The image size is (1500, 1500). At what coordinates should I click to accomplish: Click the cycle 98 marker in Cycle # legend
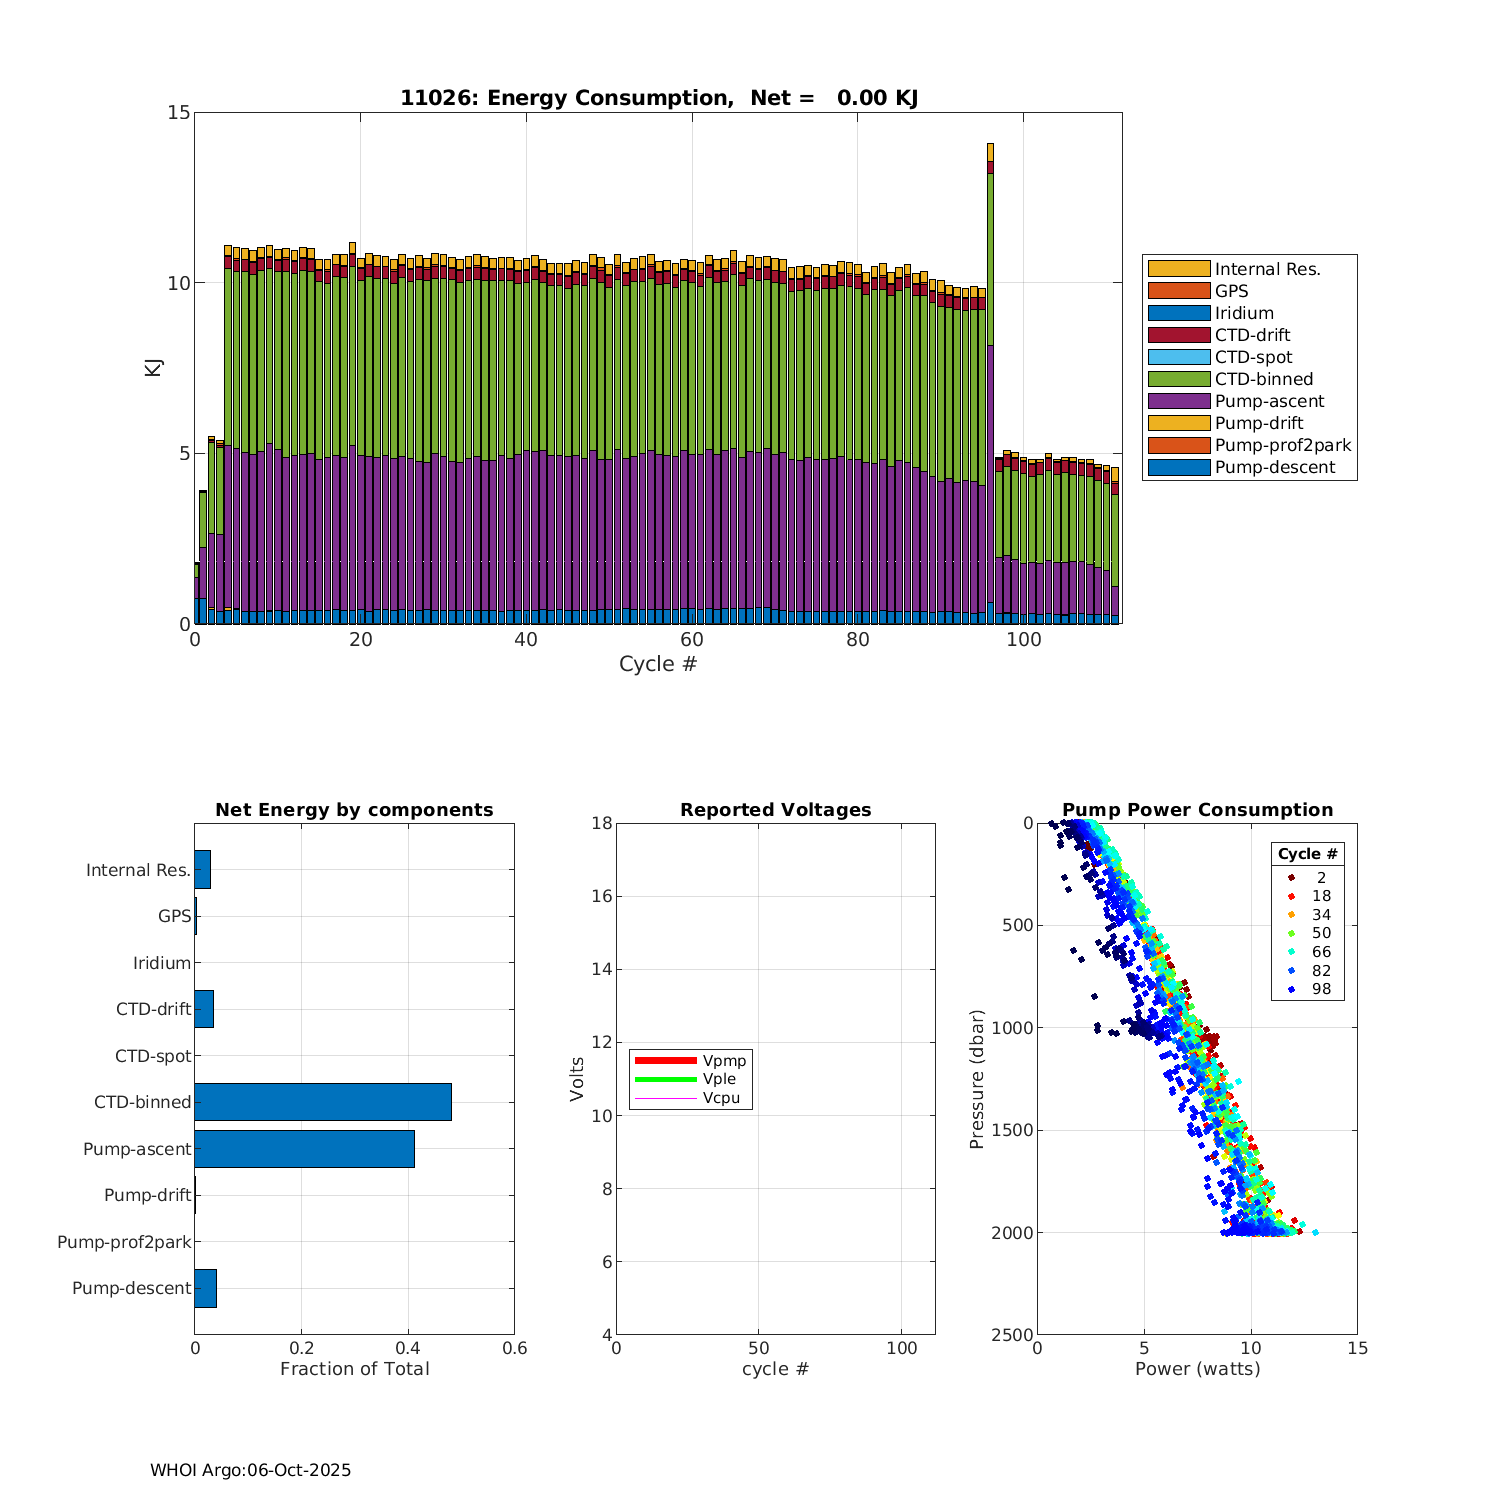click(1291, 989)
